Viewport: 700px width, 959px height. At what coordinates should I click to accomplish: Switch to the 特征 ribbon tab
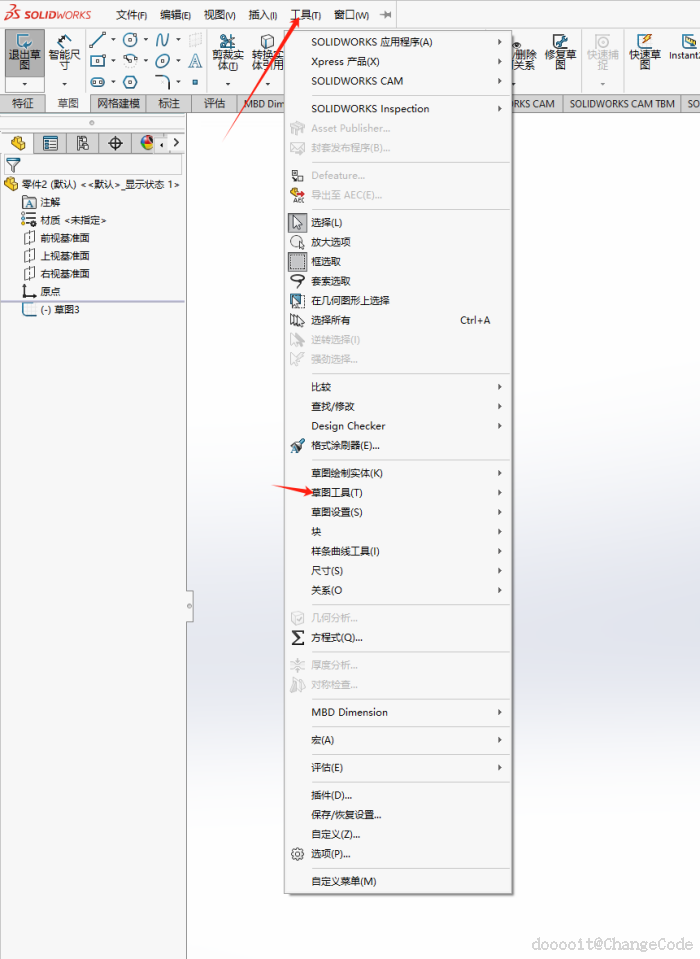[x=23, y=104]
